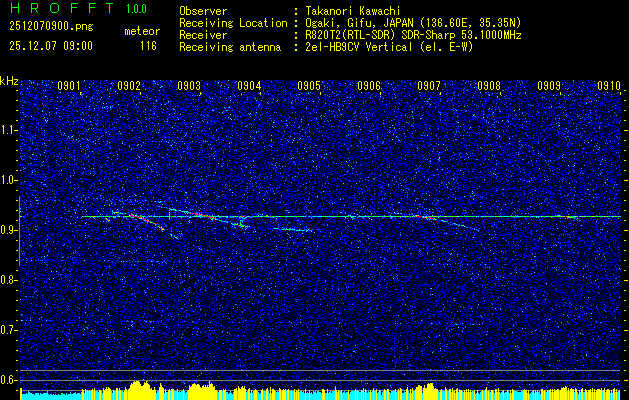Click observer name Takanori Kawachi

pos(353,11)
